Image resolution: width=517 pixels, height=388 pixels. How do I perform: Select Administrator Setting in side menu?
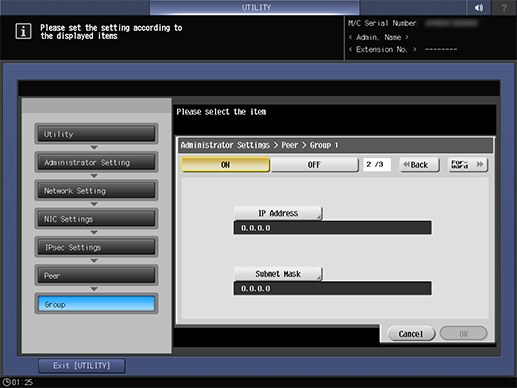[96, 162]
